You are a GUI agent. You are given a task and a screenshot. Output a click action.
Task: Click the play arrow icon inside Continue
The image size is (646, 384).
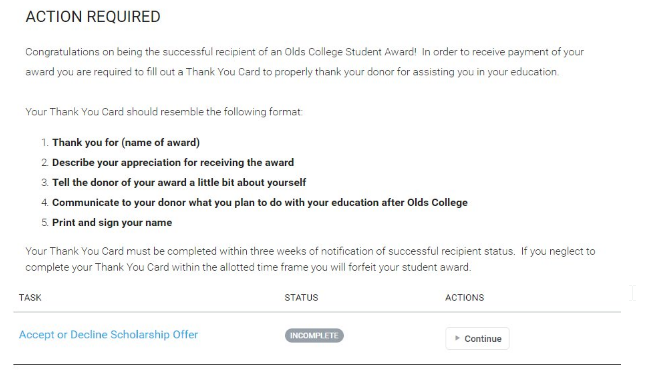pos(457,338)
